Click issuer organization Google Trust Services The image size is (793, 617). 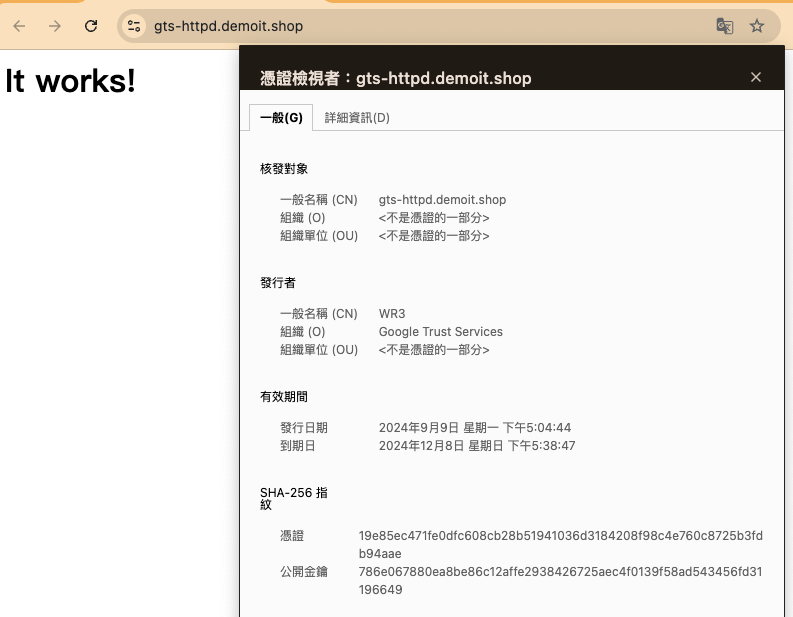(440, 332)
